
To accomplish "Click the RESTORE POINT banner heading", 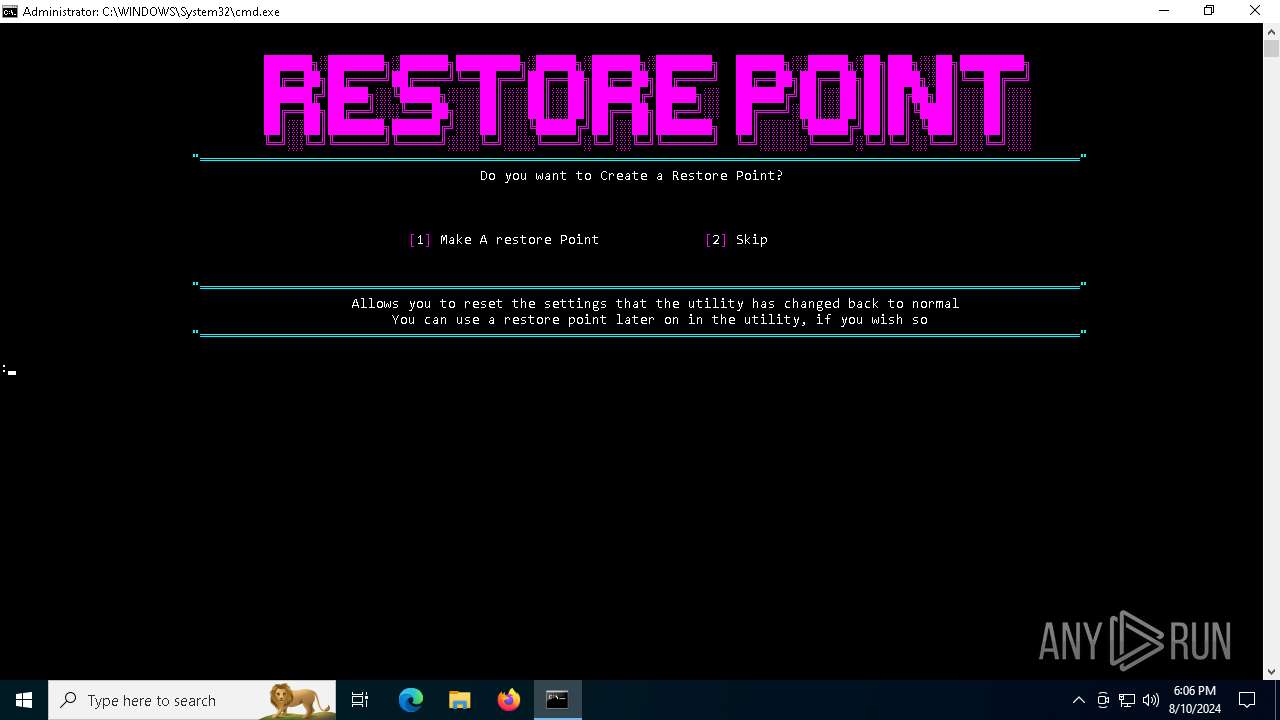I will [647, 101].
